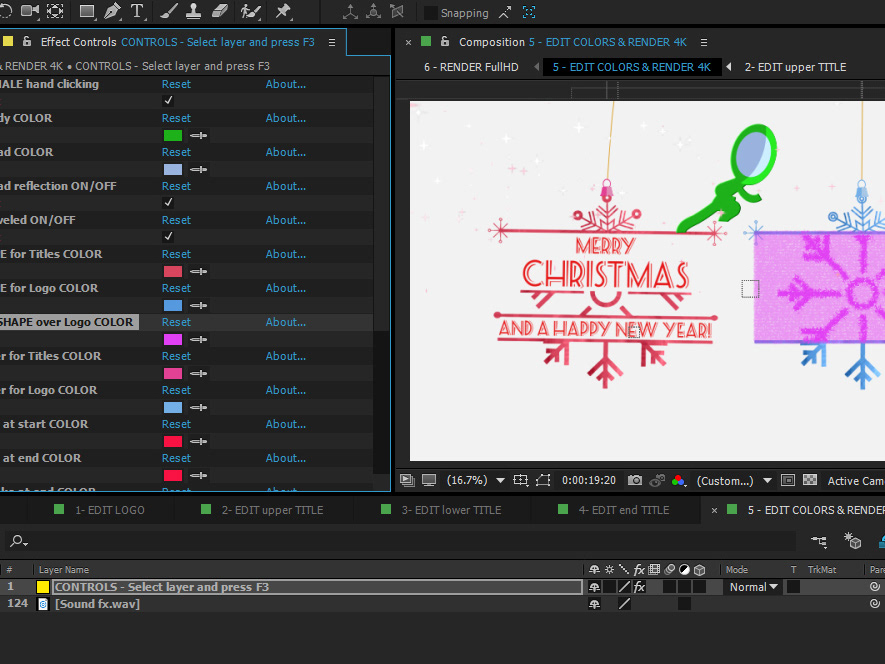This screenshot has width=885, height=664.
Task: Click the Draft 3D icon
Action: click(852, 541)
